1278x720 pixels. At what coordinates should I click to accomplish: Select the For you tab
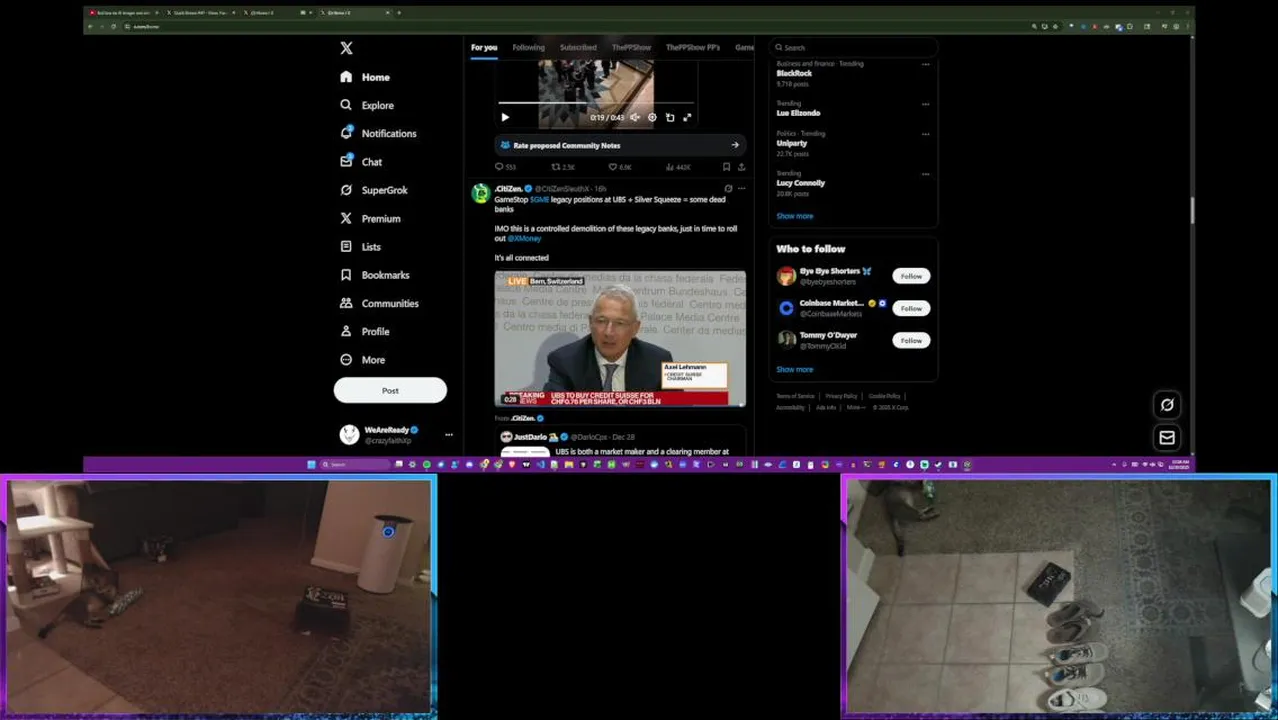(x=484, y=47)
